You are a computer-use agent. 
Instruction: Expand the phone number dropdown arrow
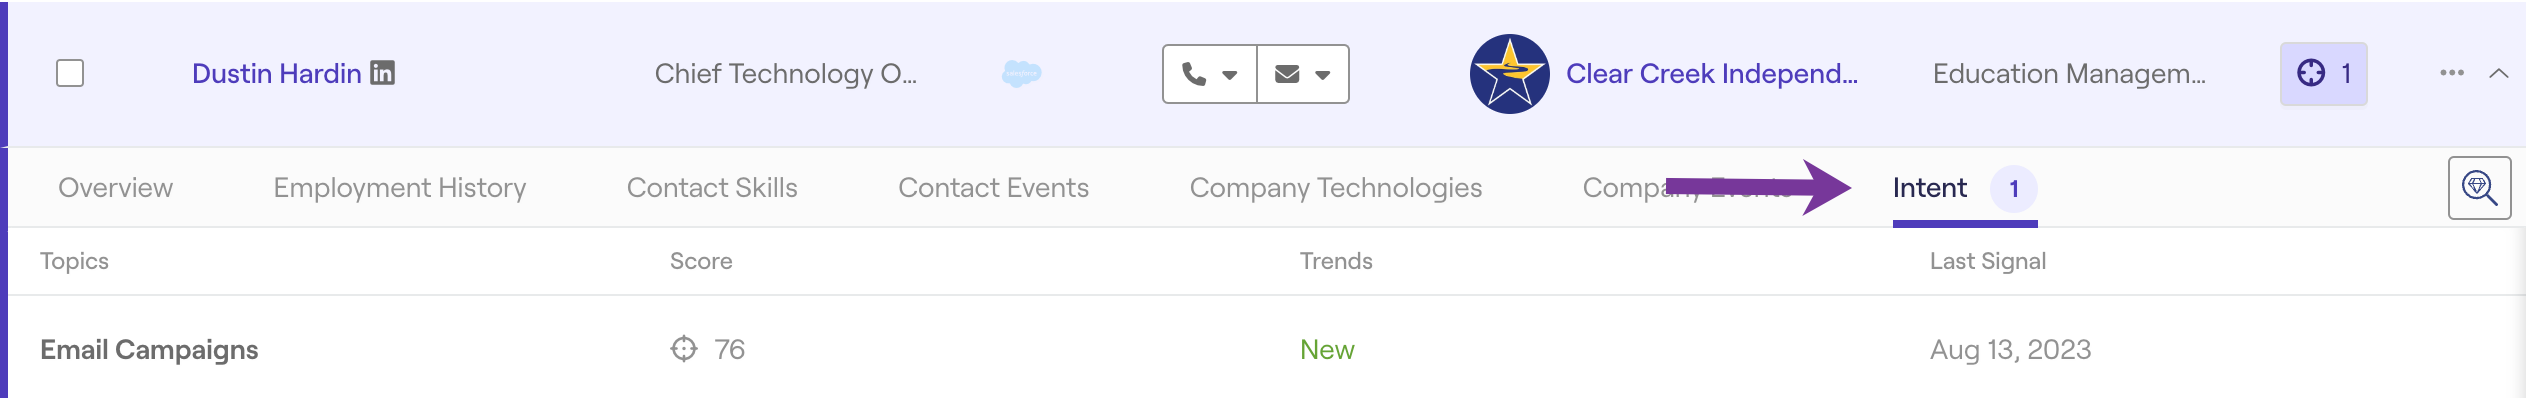pyautogui.click(x=1230, y=75)
